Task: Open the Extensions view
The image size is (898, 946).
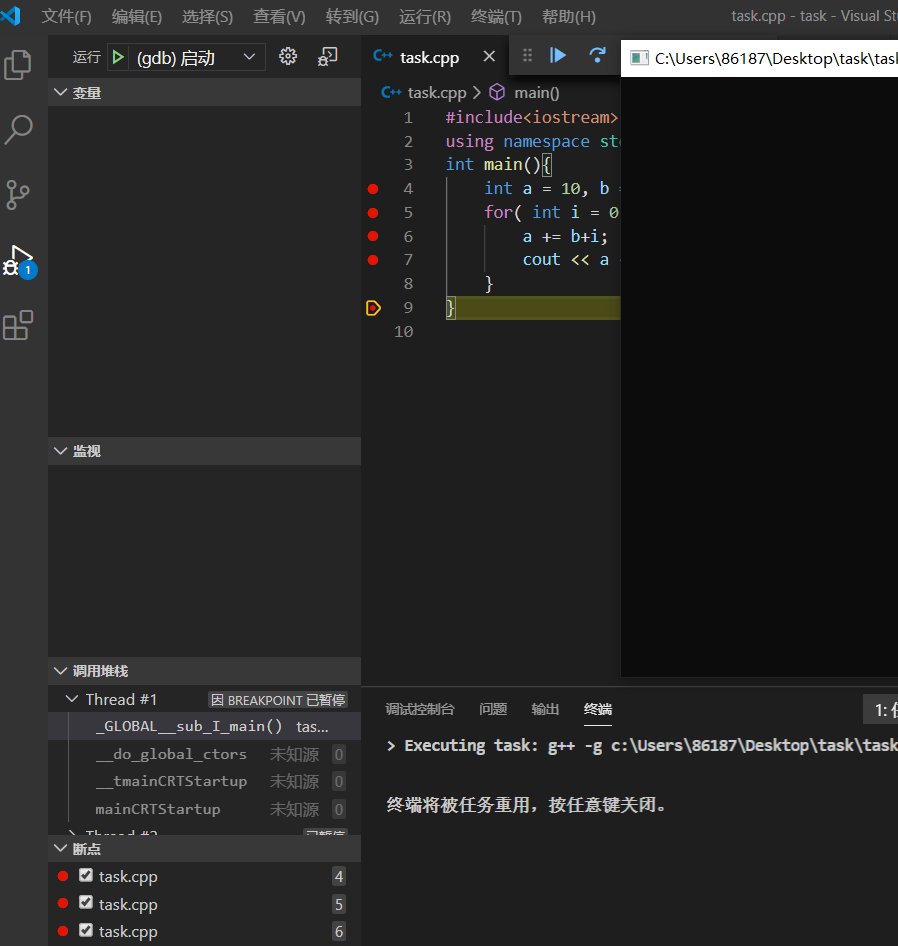Action: click(18, 326)
